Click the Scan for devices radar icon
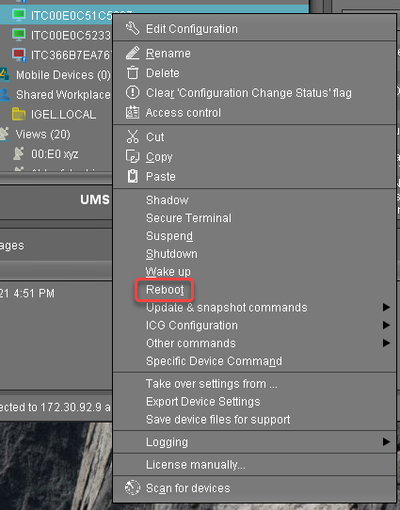Image resolution: width=400 pixels, height=510 pixels. pyautogui.click(x=132, y=488)
